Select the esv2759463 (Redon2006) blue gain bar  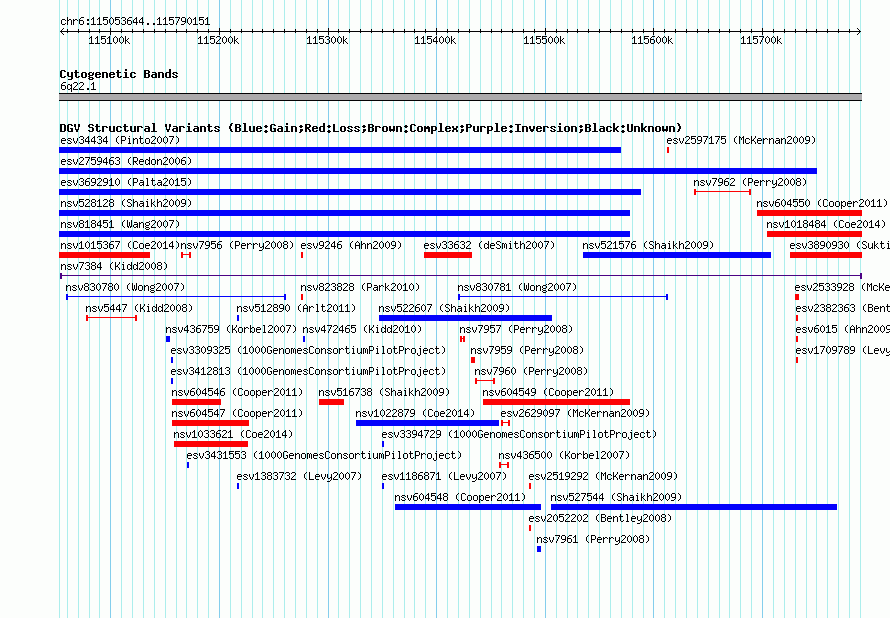pyautogui.click(x=438, y=171)
